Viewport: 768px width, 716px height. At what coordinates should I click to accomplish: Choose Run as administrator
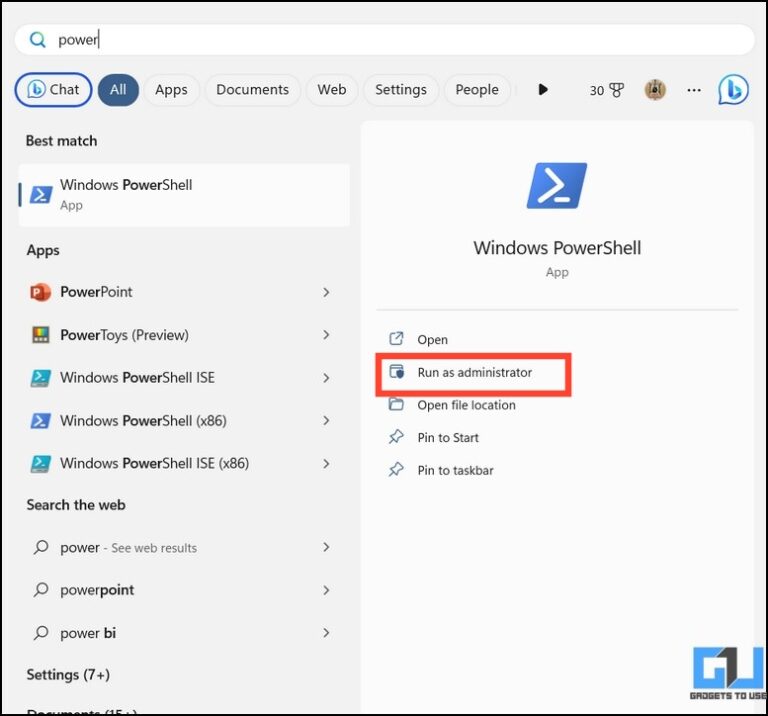pos(475,373)
